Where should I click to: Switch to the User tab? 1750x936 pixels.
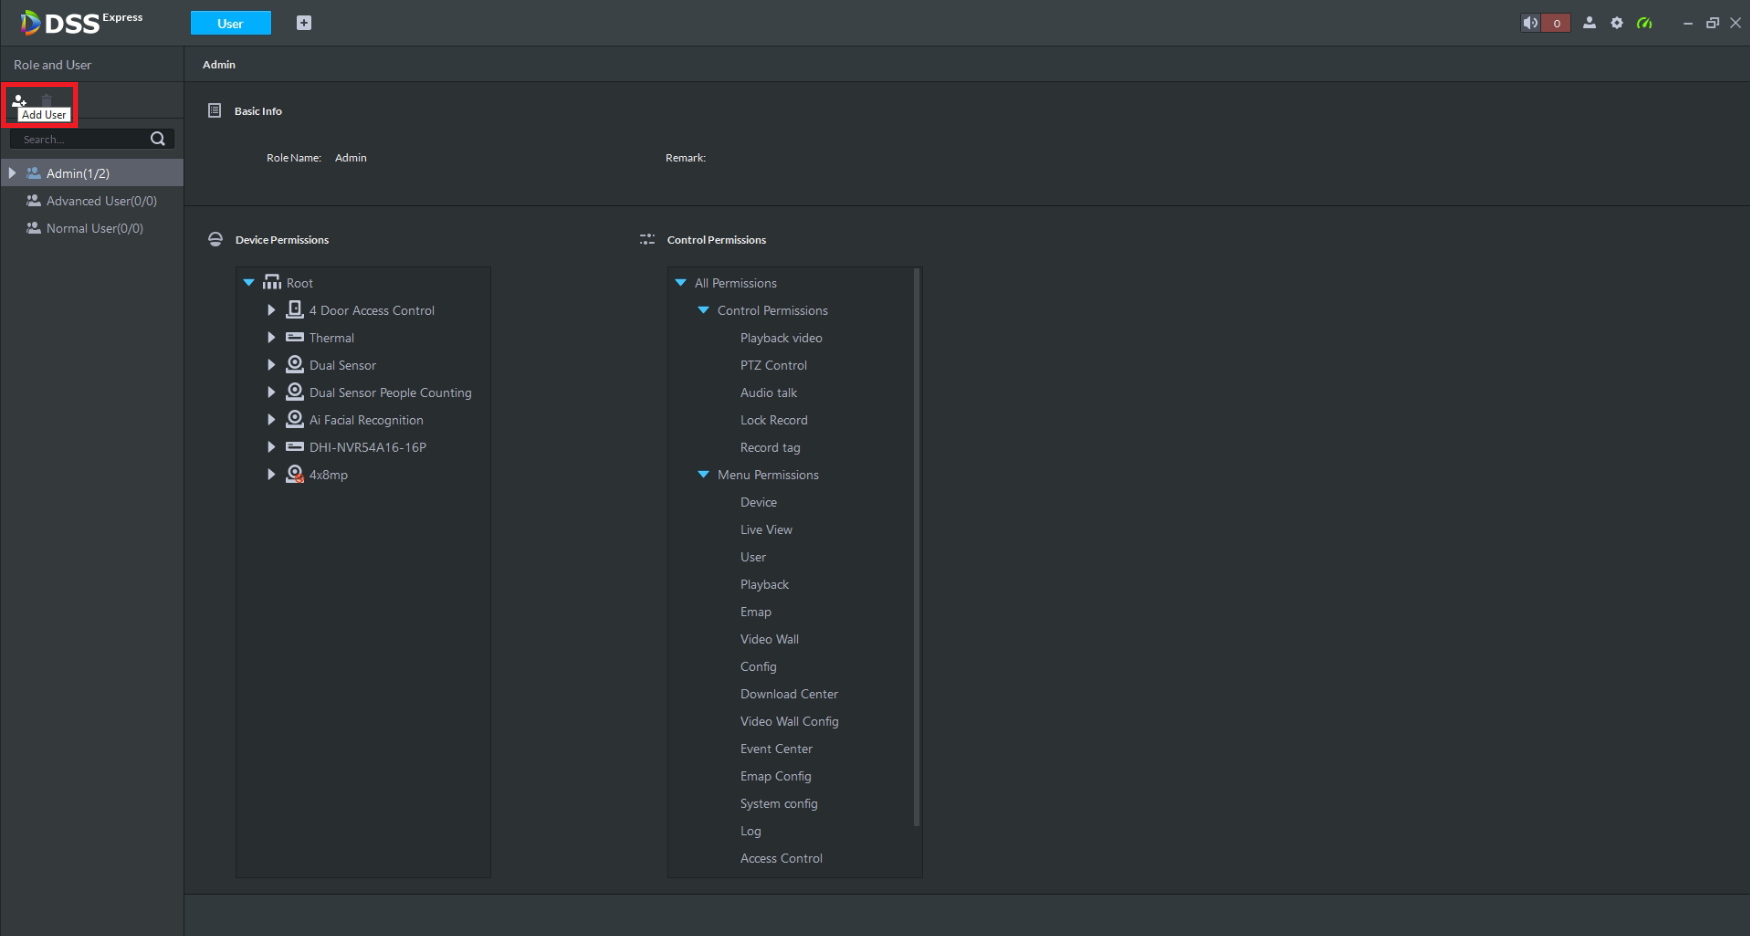coord(230,23)
